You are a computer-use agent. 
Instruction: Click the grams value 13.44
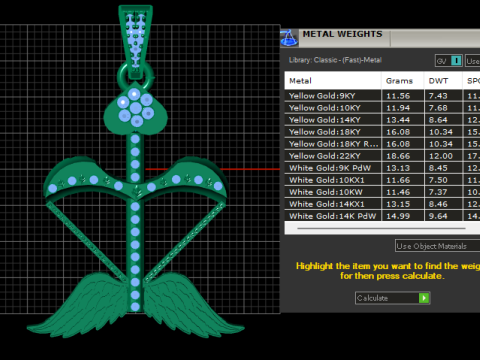pos(398,120)
